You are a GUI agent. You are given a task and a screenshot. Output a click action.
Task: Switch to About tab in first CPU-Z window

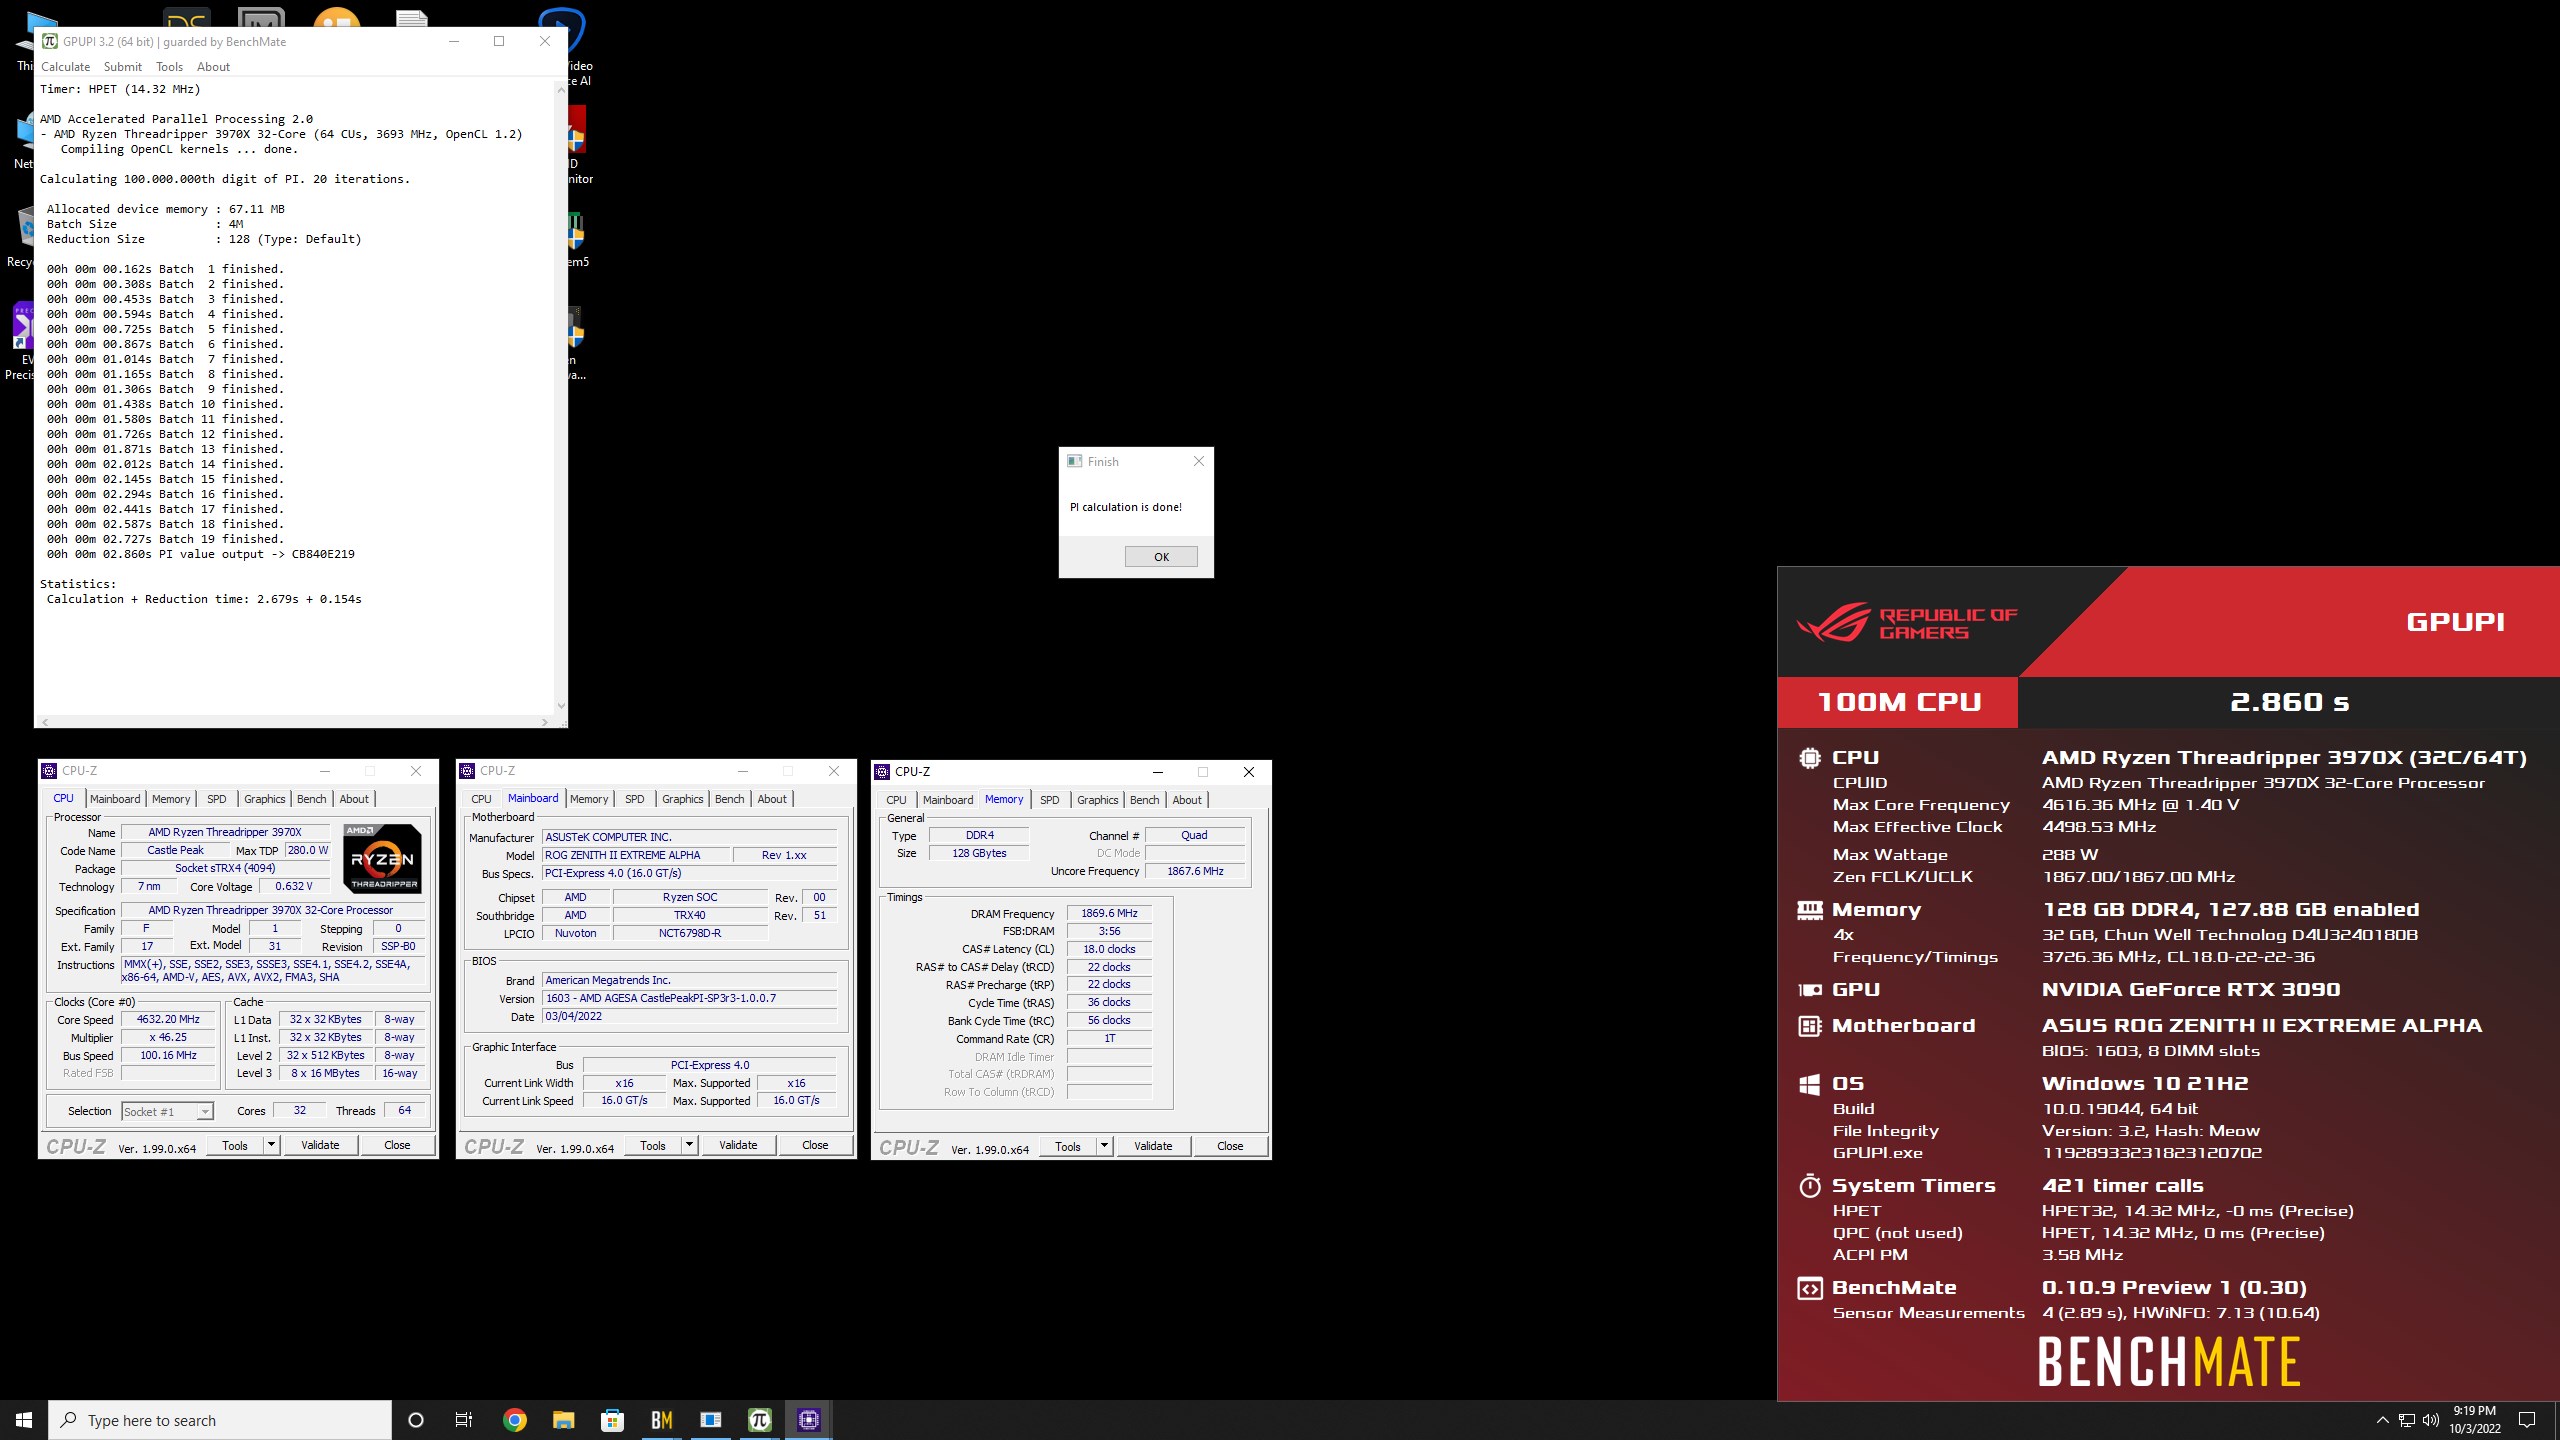[354, 799]
